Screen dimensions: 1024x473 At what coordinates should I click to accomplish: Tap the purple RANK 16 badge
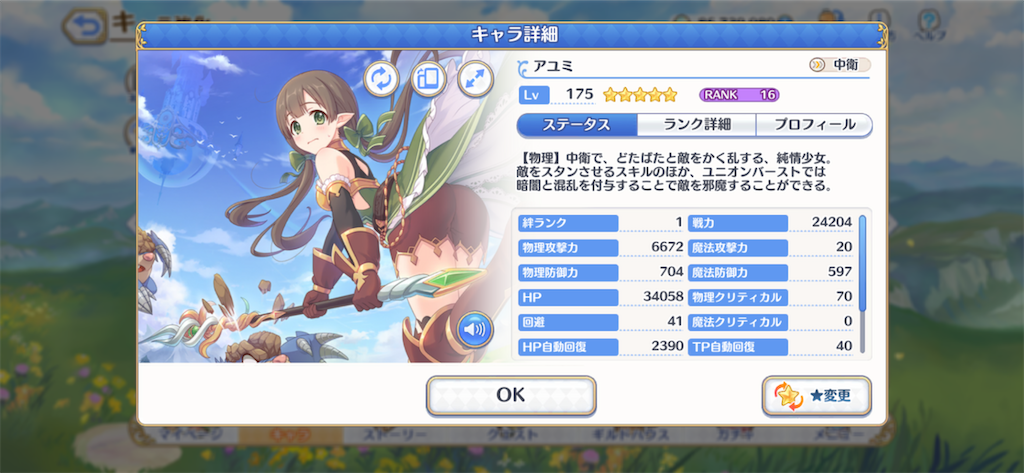click(x=739, y=95)
